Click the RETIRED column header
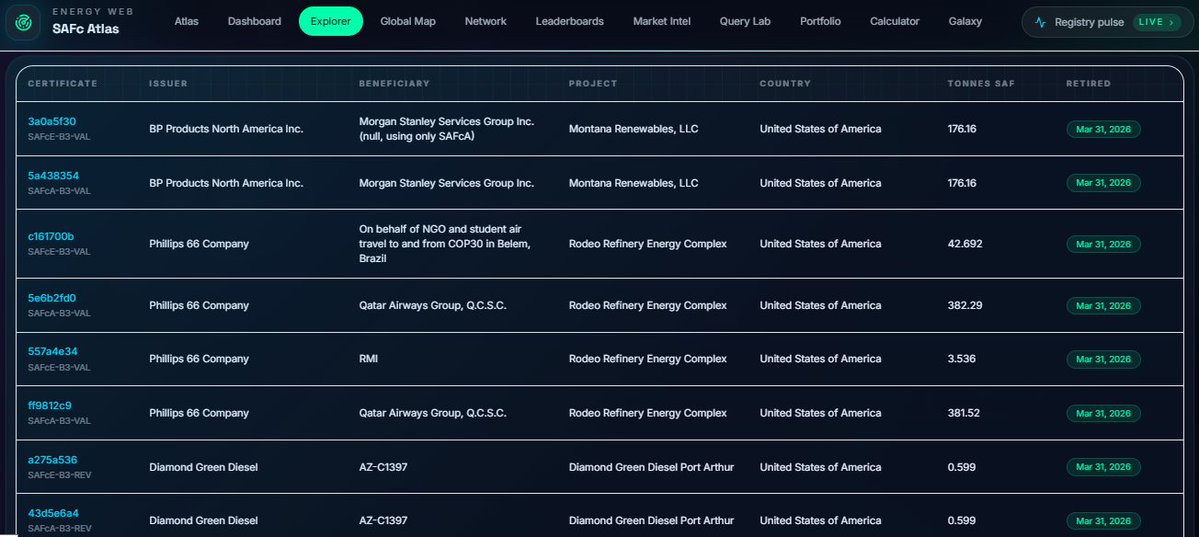The image size is (1199, 537). pos(1089,83)
